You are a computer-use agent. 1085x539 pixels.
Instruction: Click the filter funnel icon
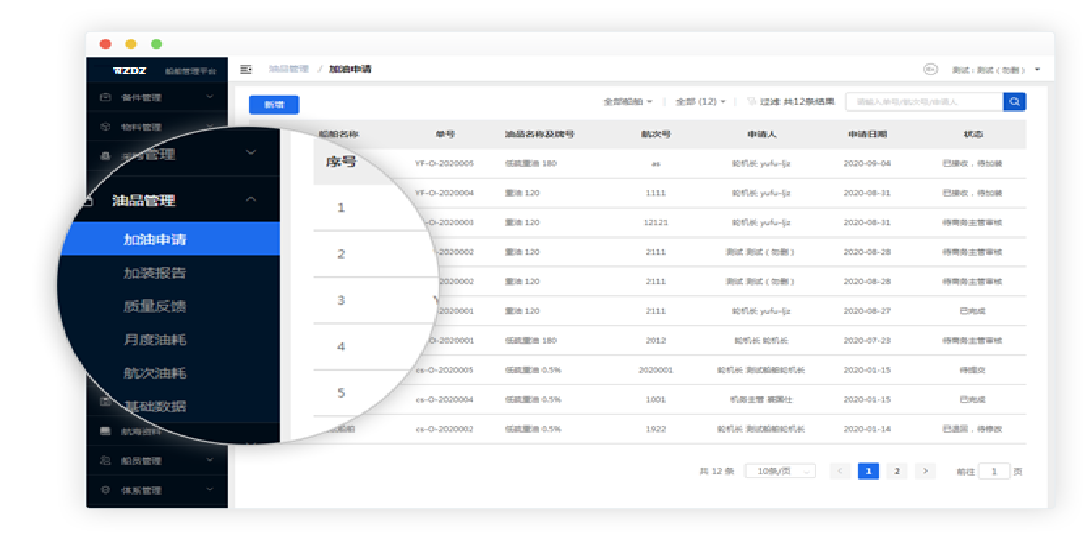tap(751, 102)
